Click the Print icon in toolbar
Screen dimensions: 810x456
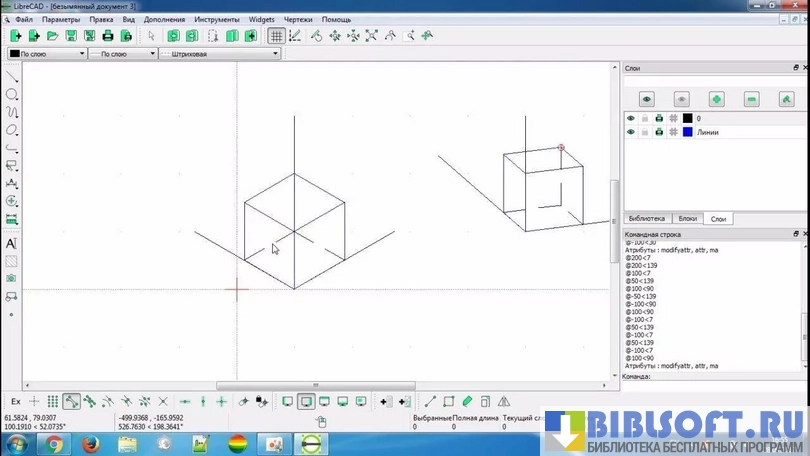click(x=108, y=36)
